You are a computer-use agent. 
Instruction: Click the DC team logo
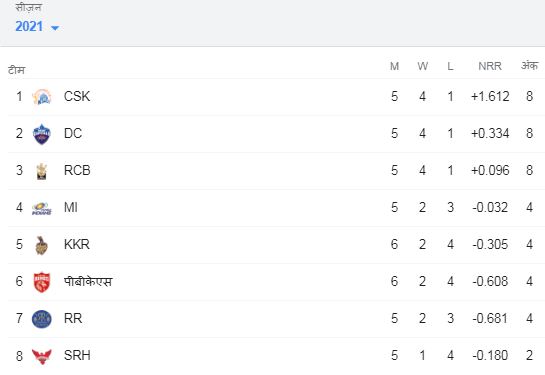pyautogui.click(x=42, y=134)
